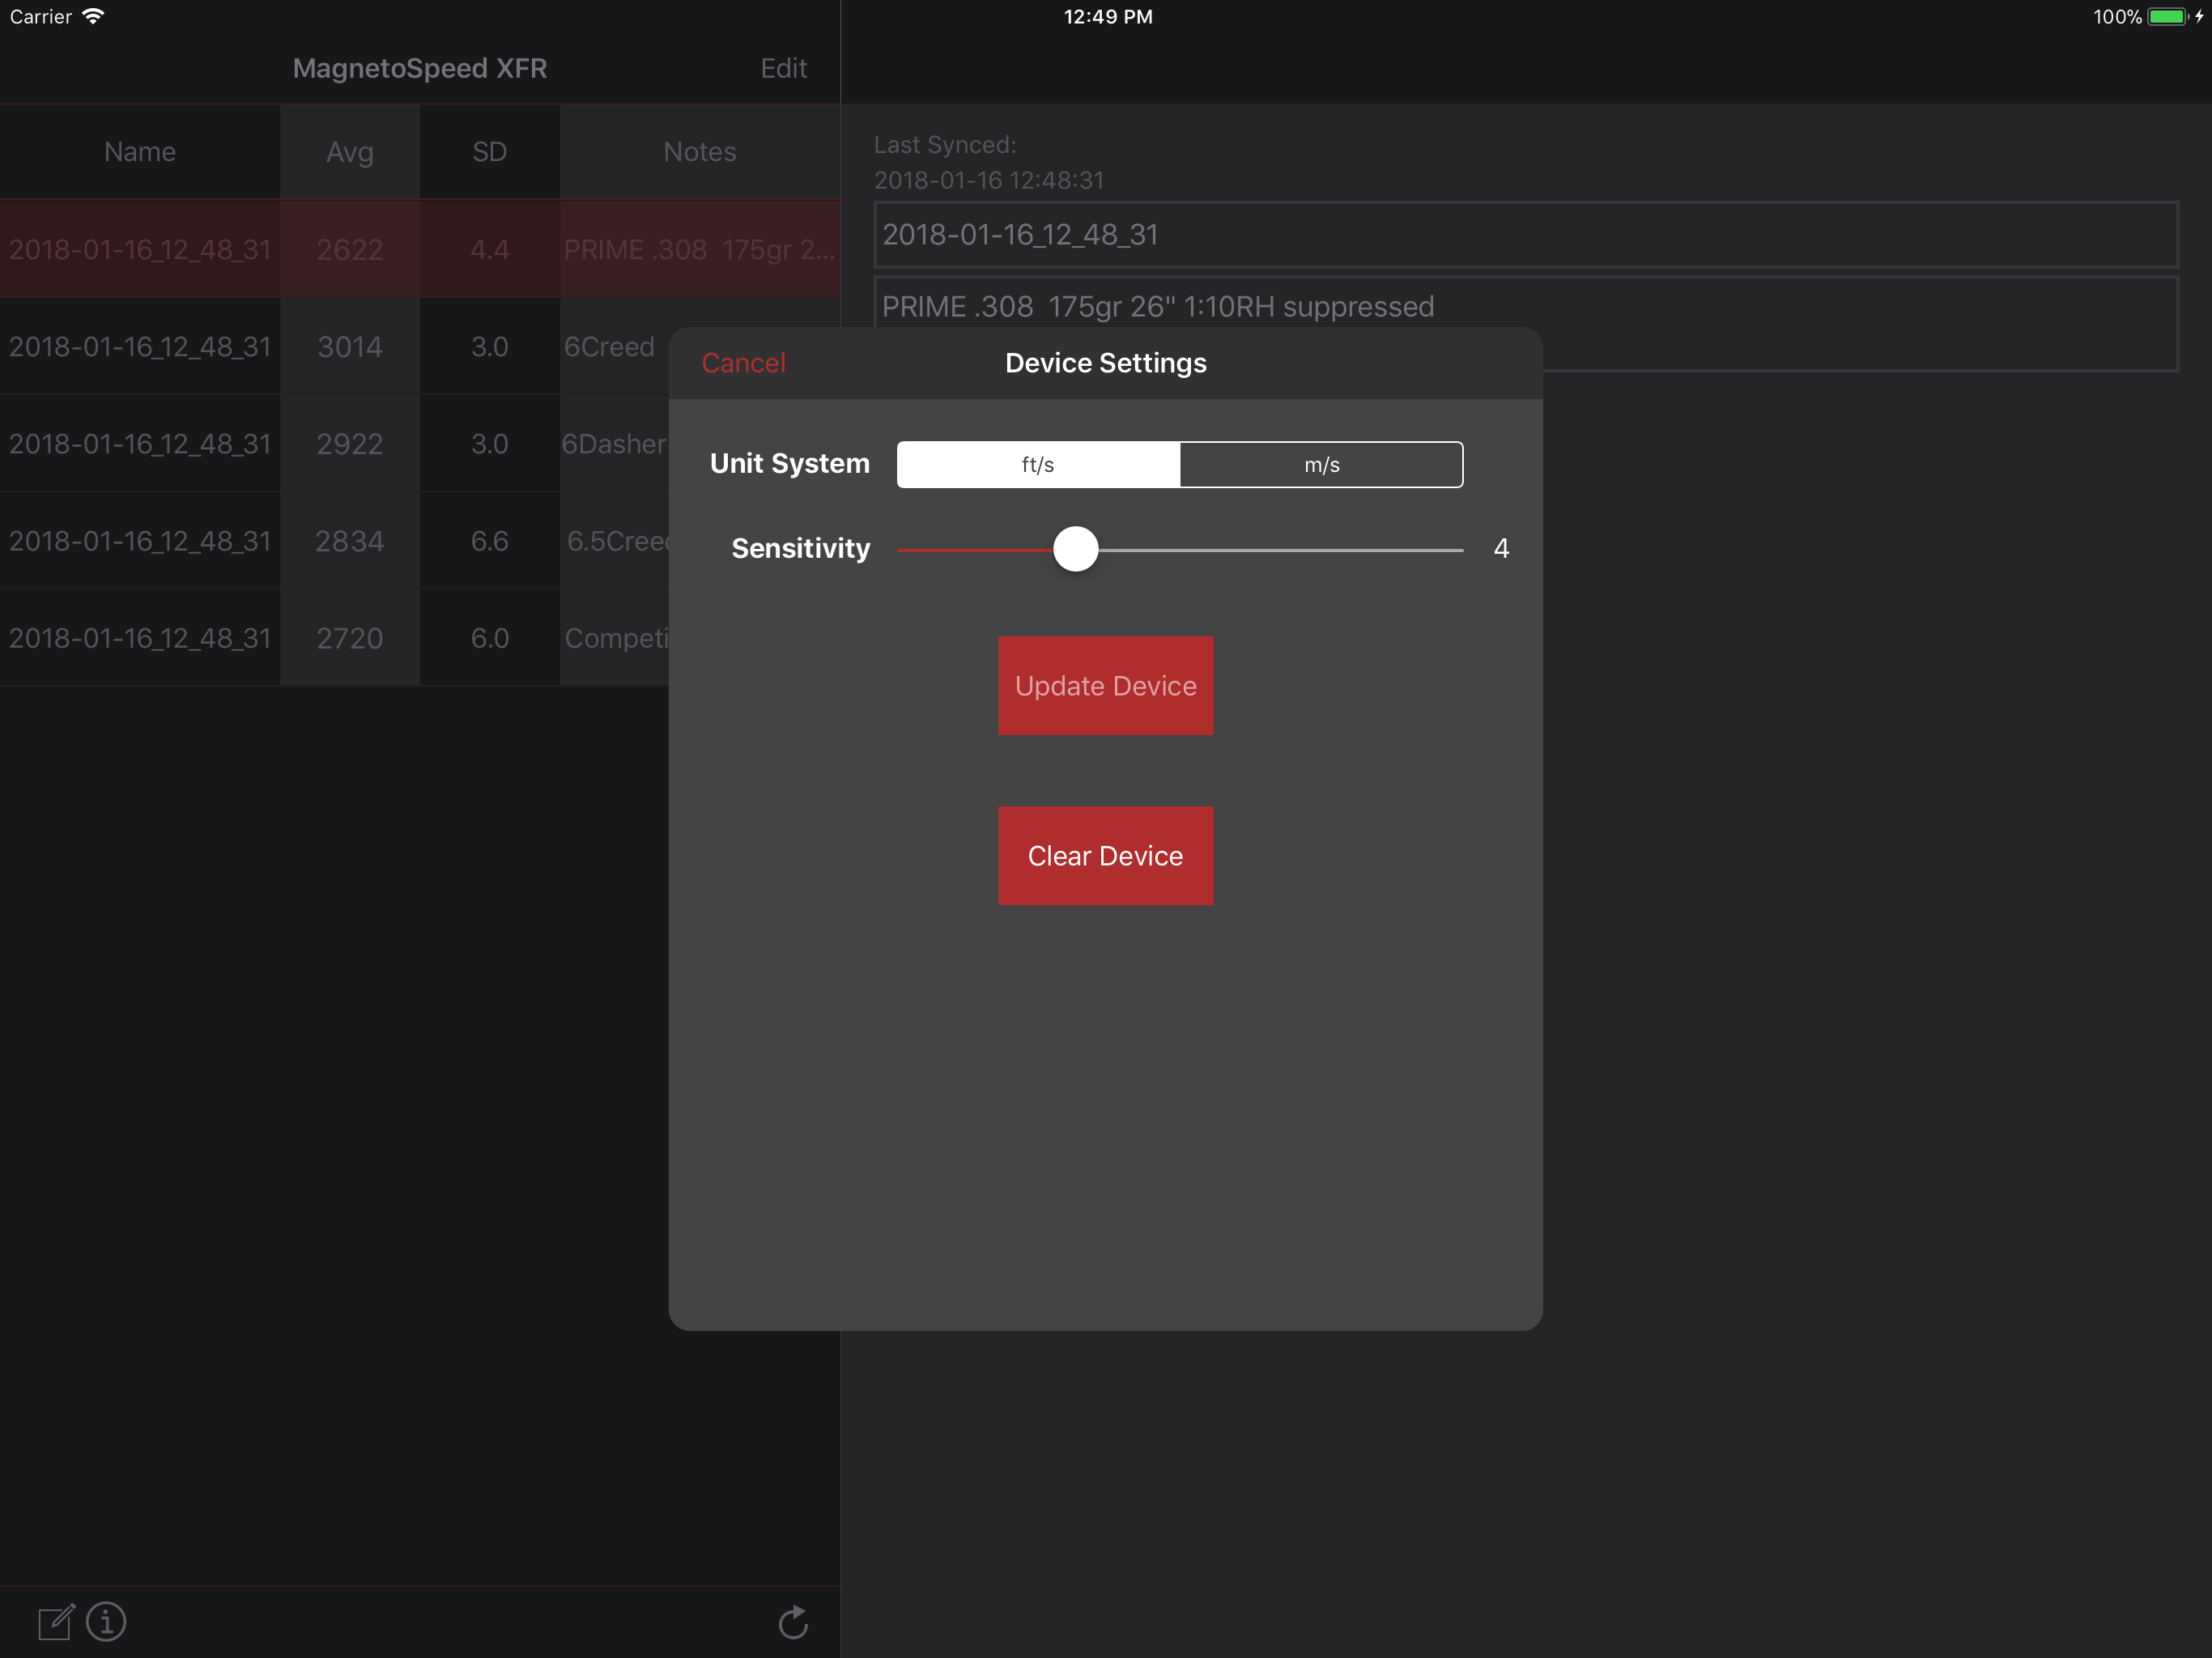Open the info icon at bottom
The height and width of the screenshot is (1658, 2212).
pos(106,1621)
